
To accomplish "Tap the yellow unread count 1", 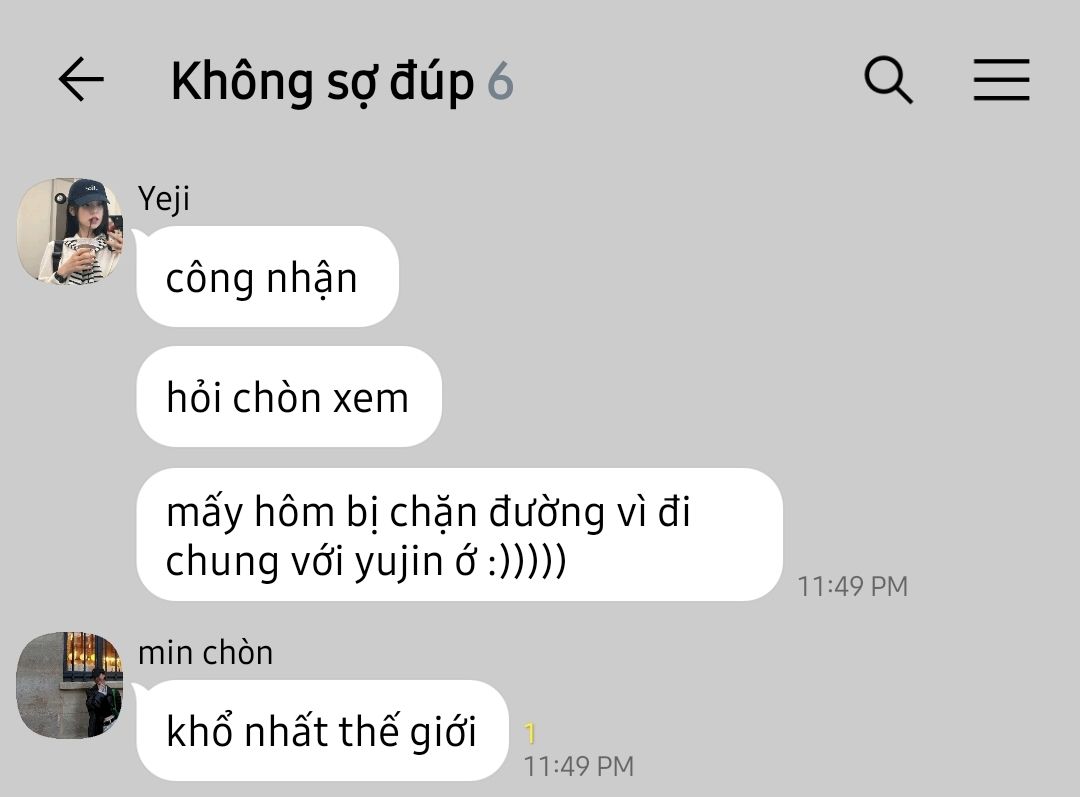I will (x=530, y=734).
